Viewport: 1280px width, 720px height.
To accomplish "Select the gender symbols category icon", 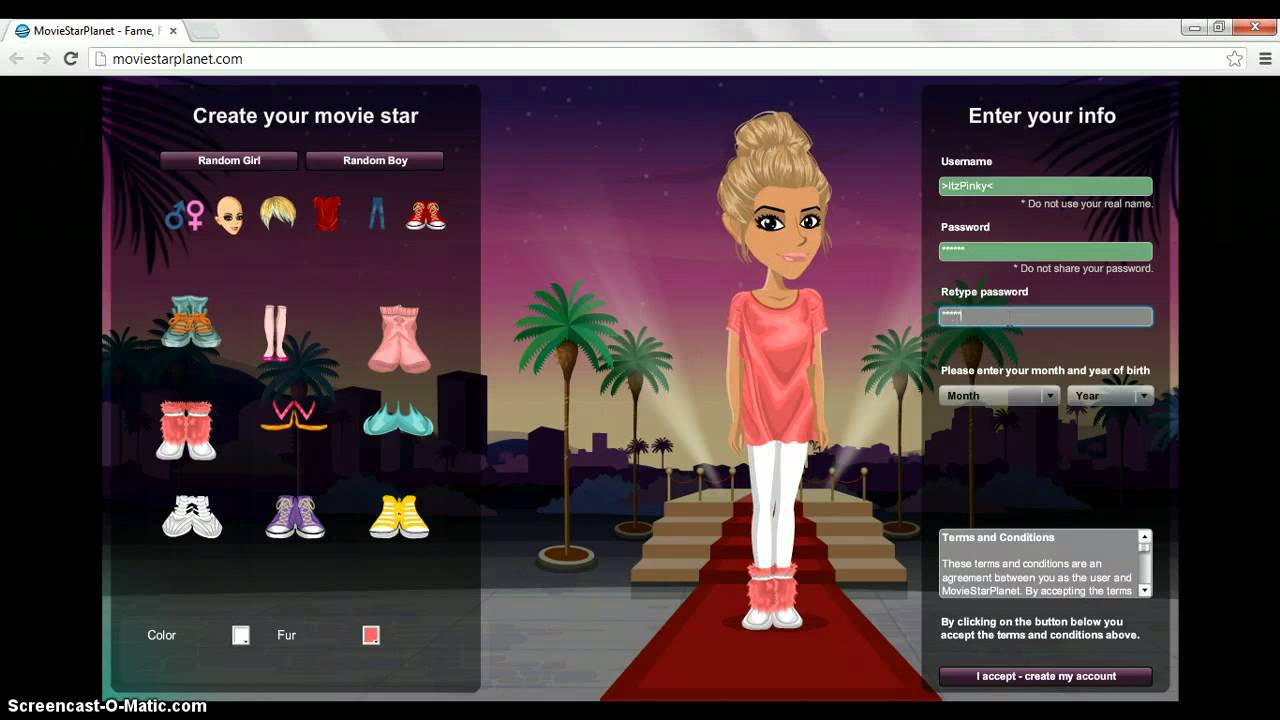I will click(185, 214).
